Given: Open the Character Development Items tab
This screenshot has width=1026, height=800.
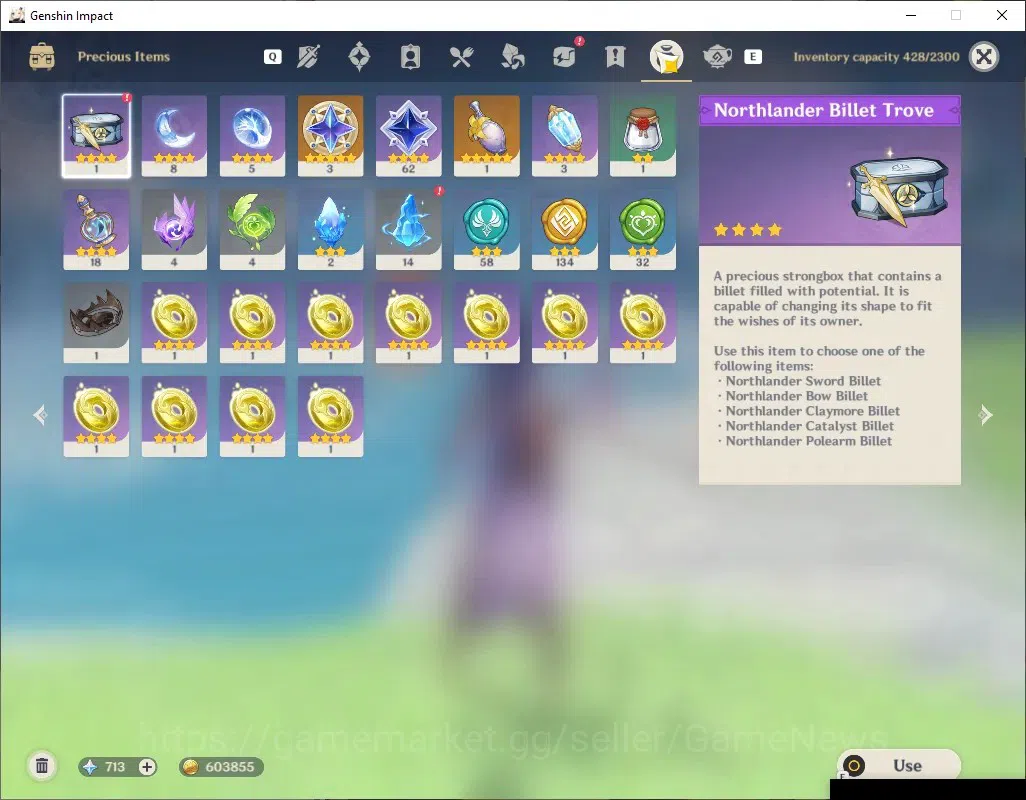Looking at the screenshot, I should click(x=410, y=57).
